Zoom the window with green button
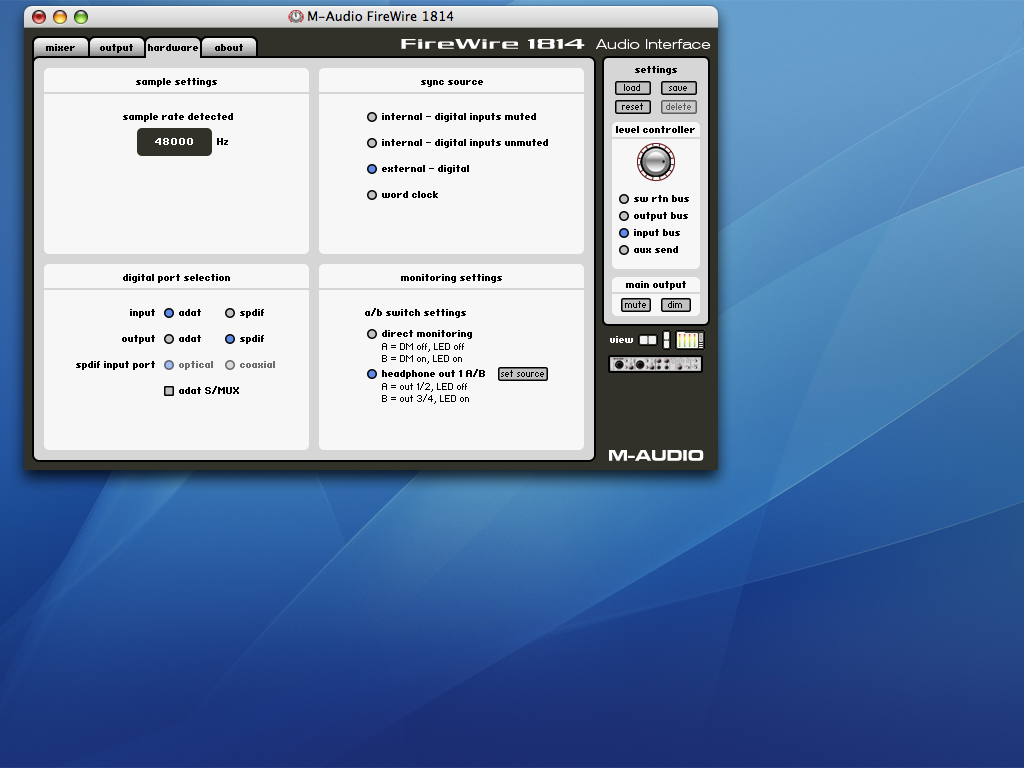This screenshot has height=768, width=1024. click(x=81, y=17)
